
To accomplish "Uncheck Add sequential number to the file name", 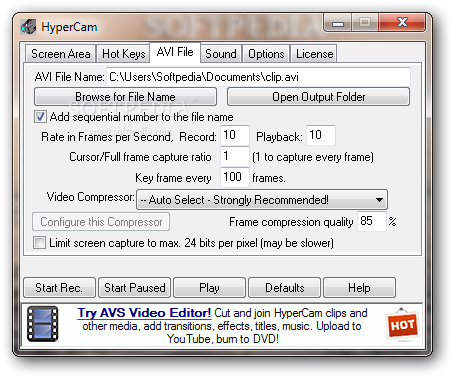I will click(40, 117).
